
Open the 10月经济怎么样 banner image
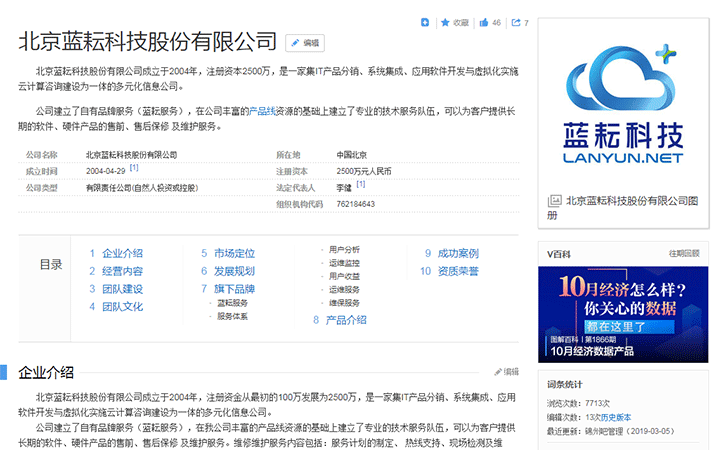[x=623, y=315]
